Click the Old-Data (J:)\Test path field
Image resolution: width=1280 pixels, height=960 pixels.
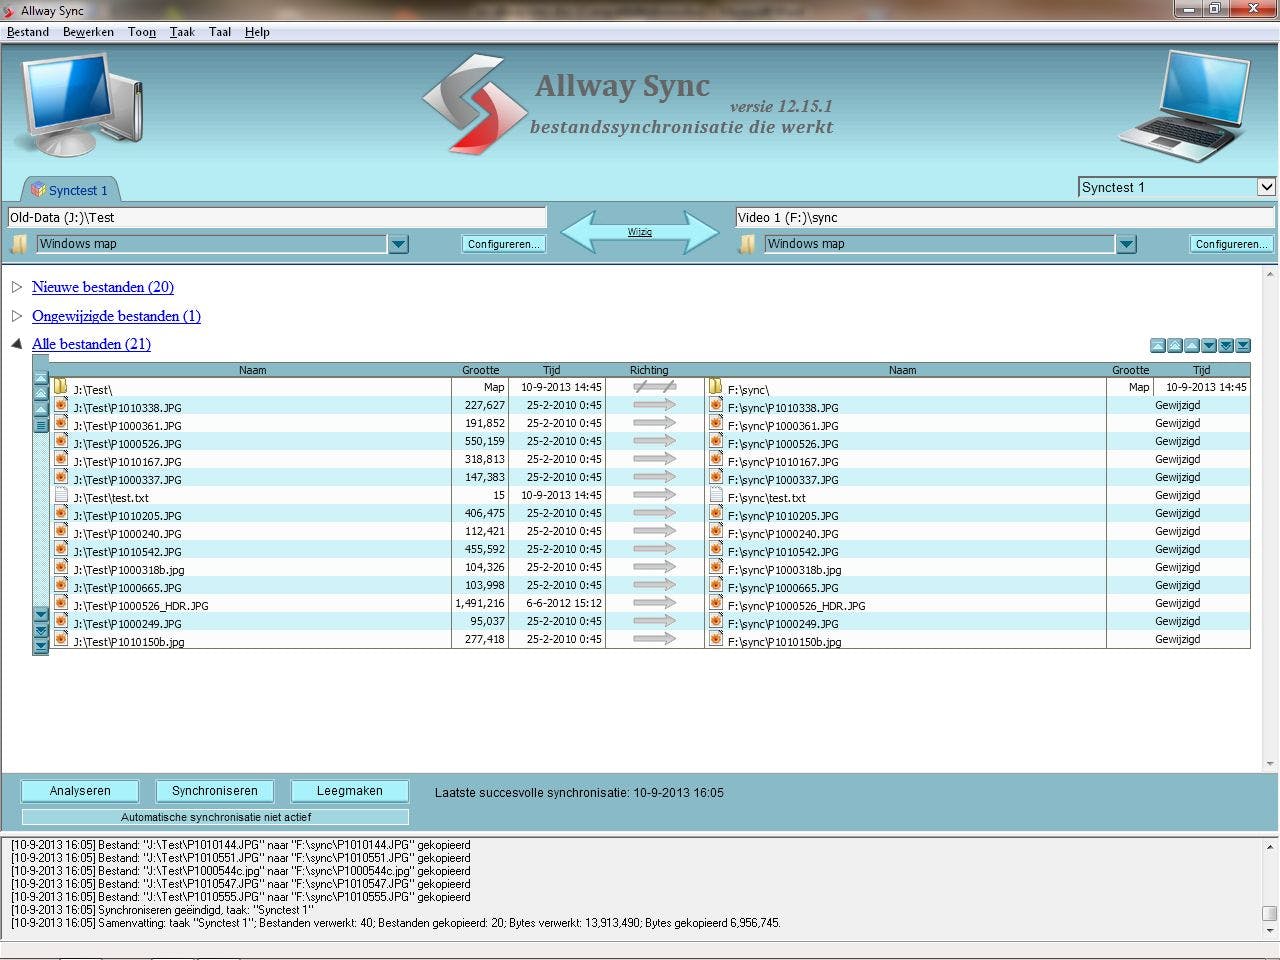tap(277, 217)
